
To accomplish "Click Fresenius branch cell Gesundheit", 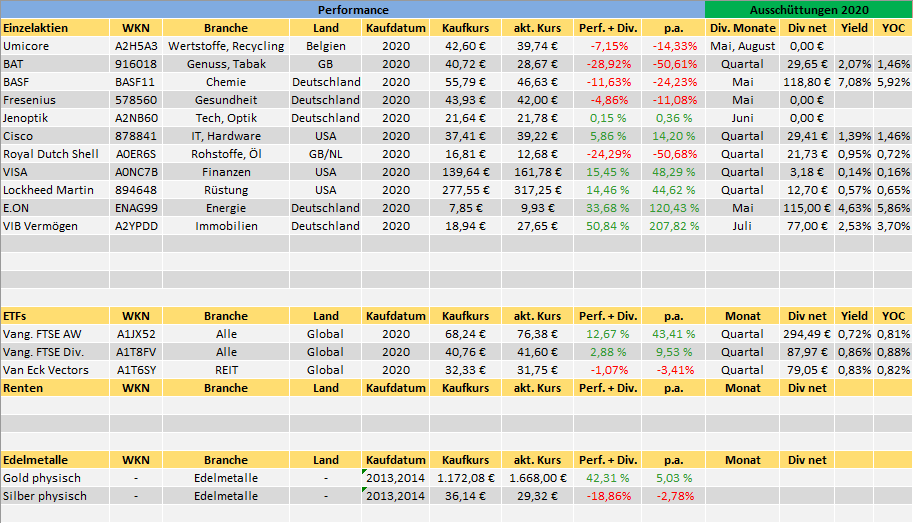I will pyautogui.click(x=226, y=100).
